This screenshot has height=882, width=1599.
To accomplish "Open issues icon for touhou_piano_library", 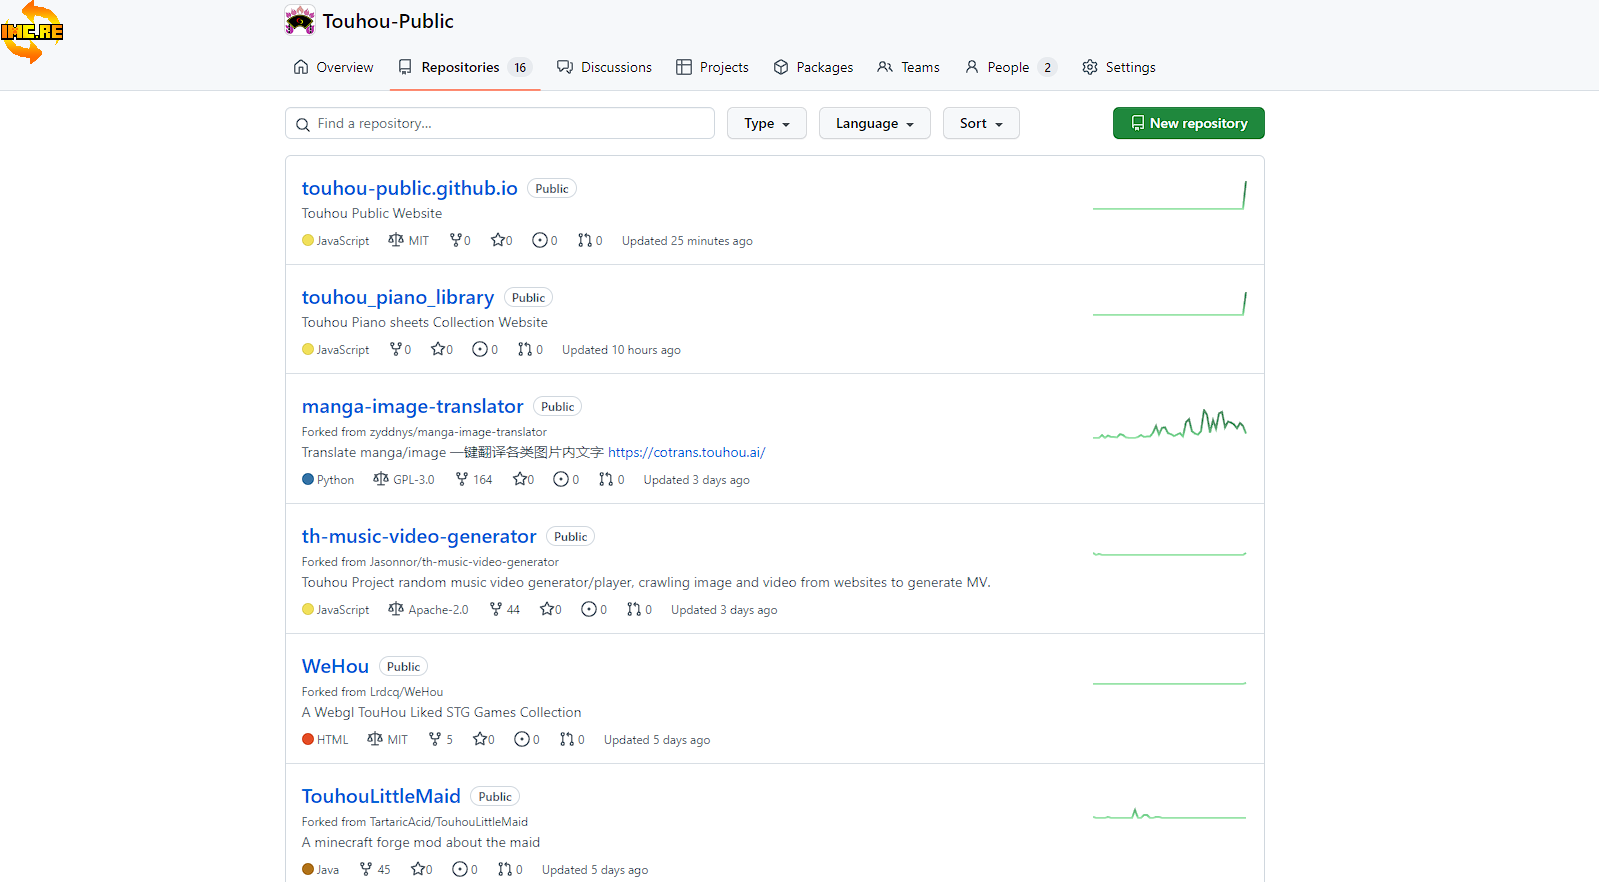I will pyautogui.click(x=480, y=350).
